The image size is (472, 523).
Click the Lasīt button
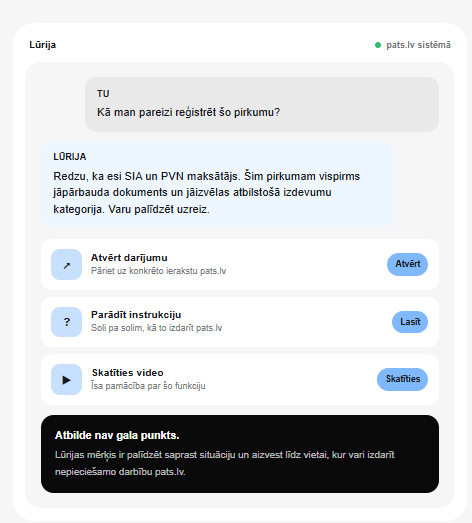pyautogui.click(x=410, y=322)
